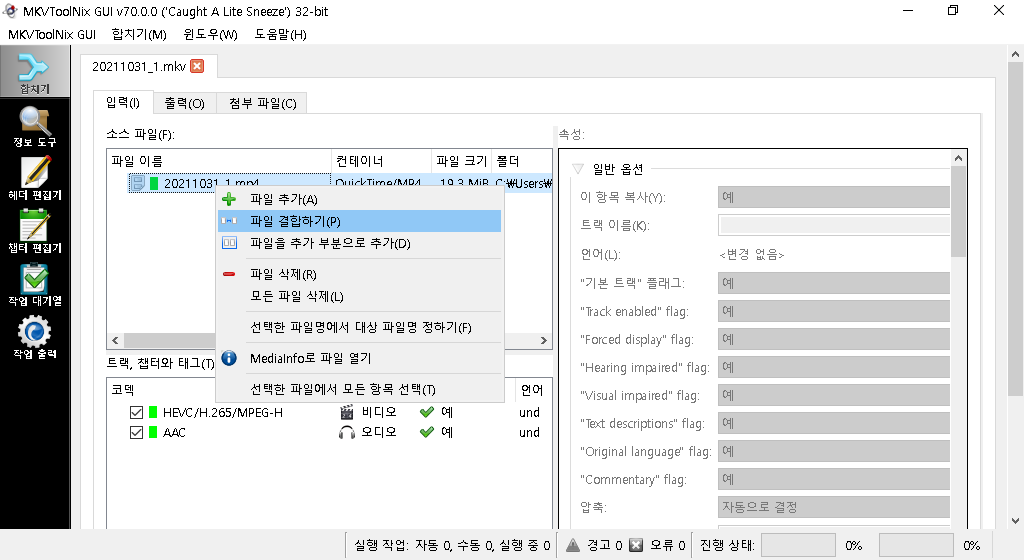Open the 헤더 편집기 header editor
1024x560 pixels.
pos(35,179)
